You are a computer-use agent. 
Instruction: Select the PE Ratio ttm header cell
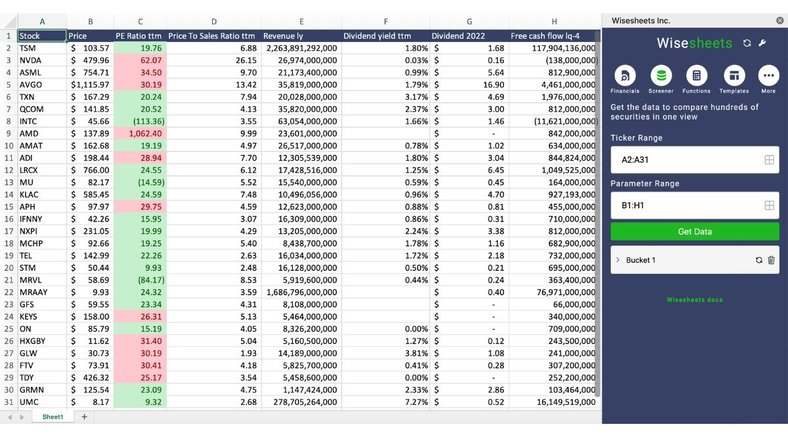click(140, 36)
